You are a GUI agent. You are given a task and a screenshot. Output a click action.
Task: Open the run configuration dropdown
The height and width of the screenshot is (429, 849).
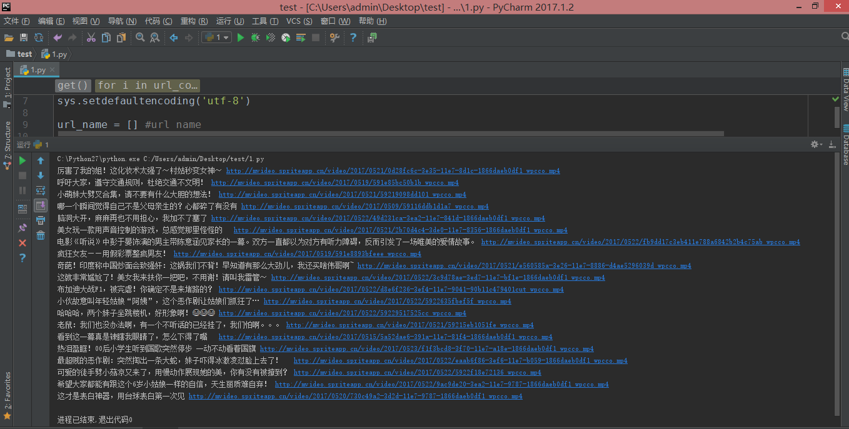coord(216,38)
